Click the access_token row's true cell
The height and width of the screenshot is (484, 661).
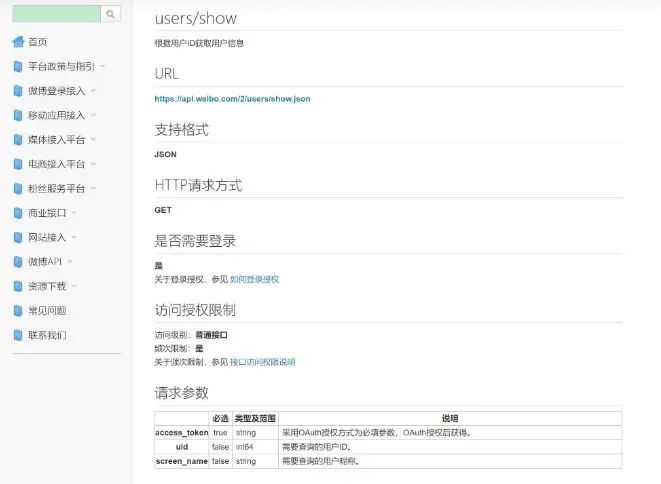[x=220, y=433]
